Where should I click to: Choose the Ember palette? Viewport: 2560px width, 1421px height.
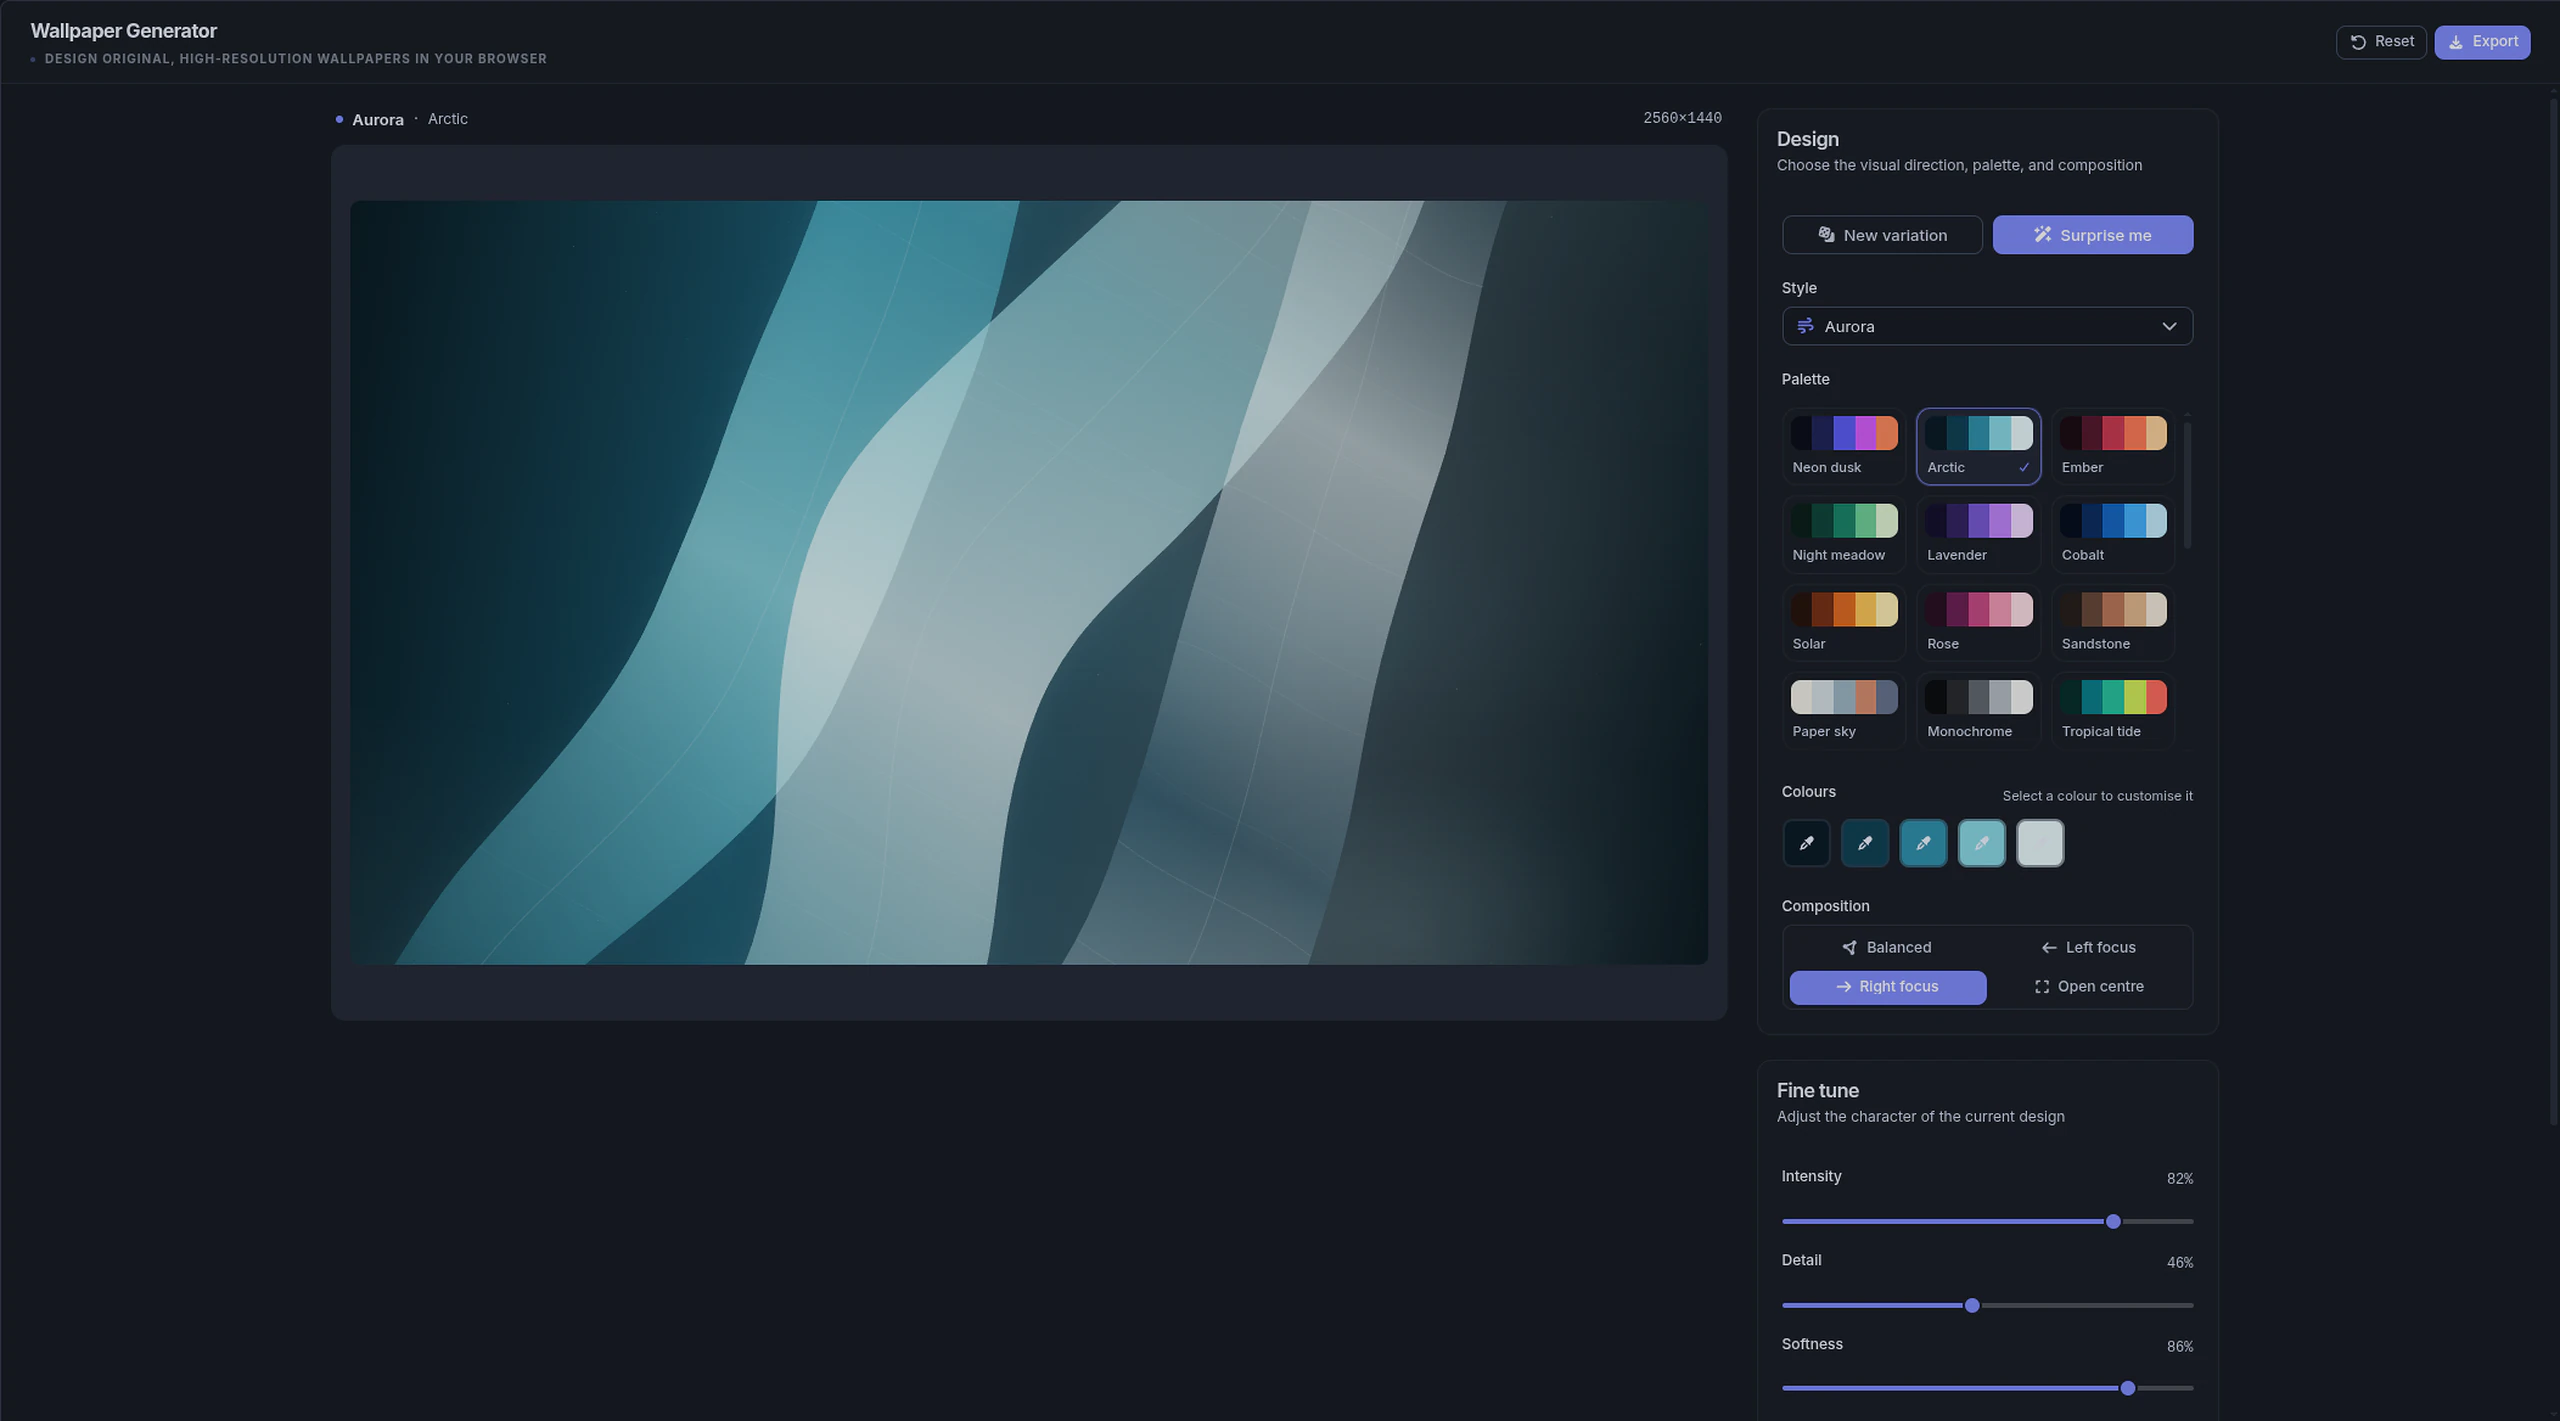pyautogui.click(x=2112, y=446)
